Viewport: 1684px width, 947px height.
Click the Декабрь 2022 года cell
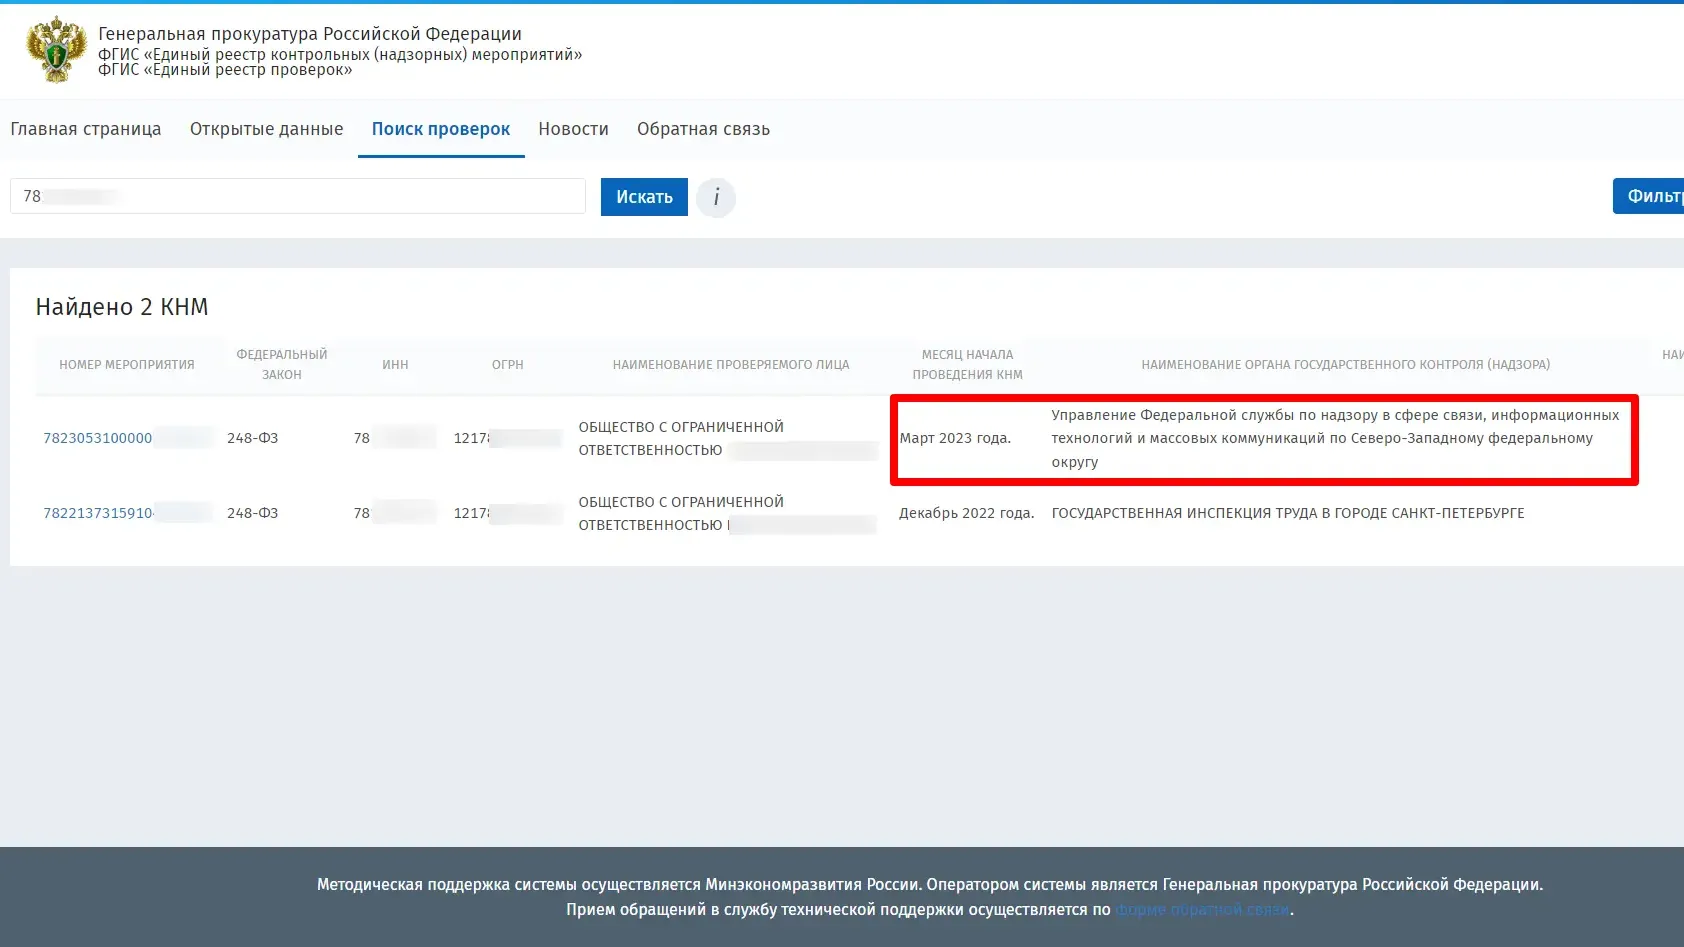click(966, 513)
